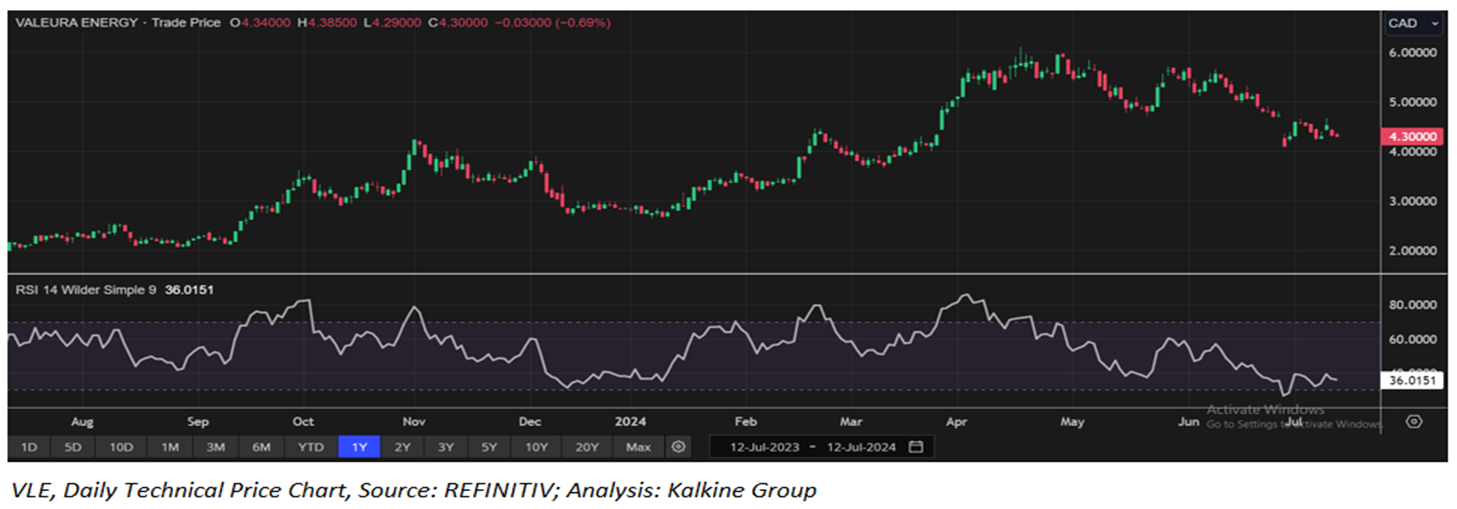
Task: Click the current price tag 4.30000
Action: (1413, 136)
